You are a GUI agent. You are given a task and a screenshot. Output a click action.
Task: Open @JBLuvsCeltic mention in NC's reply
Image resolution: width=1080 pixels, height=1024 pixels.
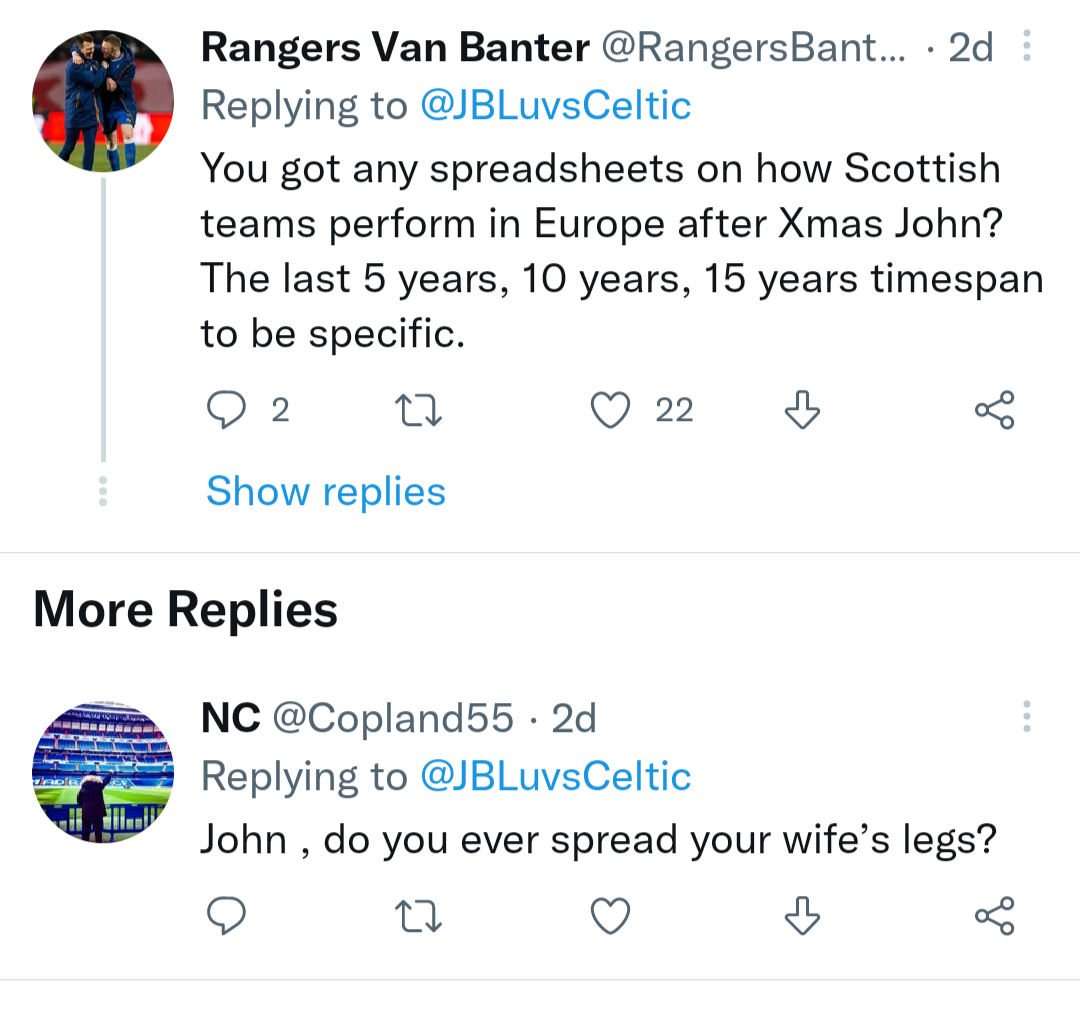point(555,777)
